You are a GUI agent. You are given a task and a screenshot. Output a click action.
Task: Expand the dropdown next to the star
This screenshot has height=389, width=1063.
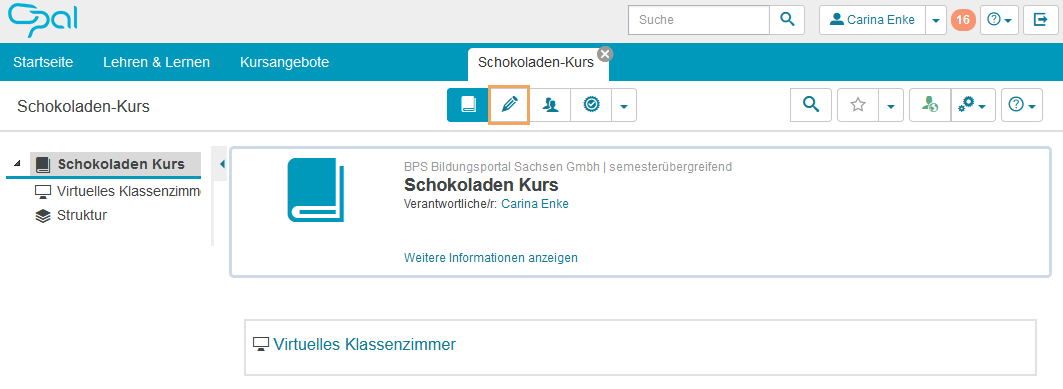pos(891,105)
